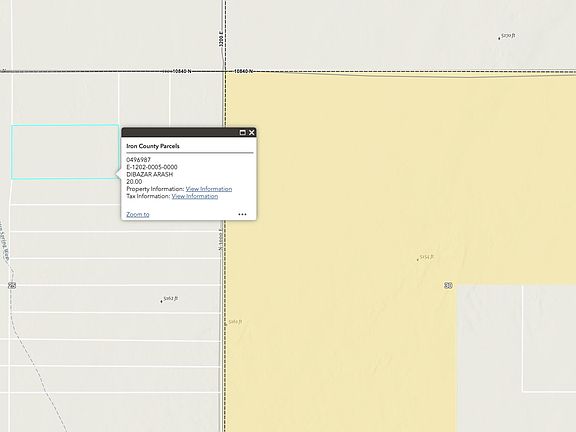The image size is (576, 432).
Task: Click the 3200 E vertical road label
Action: tap(221, 39)
